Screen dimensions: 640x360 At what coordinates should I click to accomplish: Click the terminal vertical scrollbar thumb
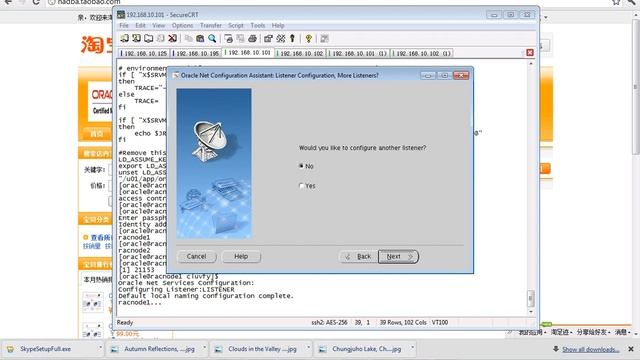coord(531,298)
